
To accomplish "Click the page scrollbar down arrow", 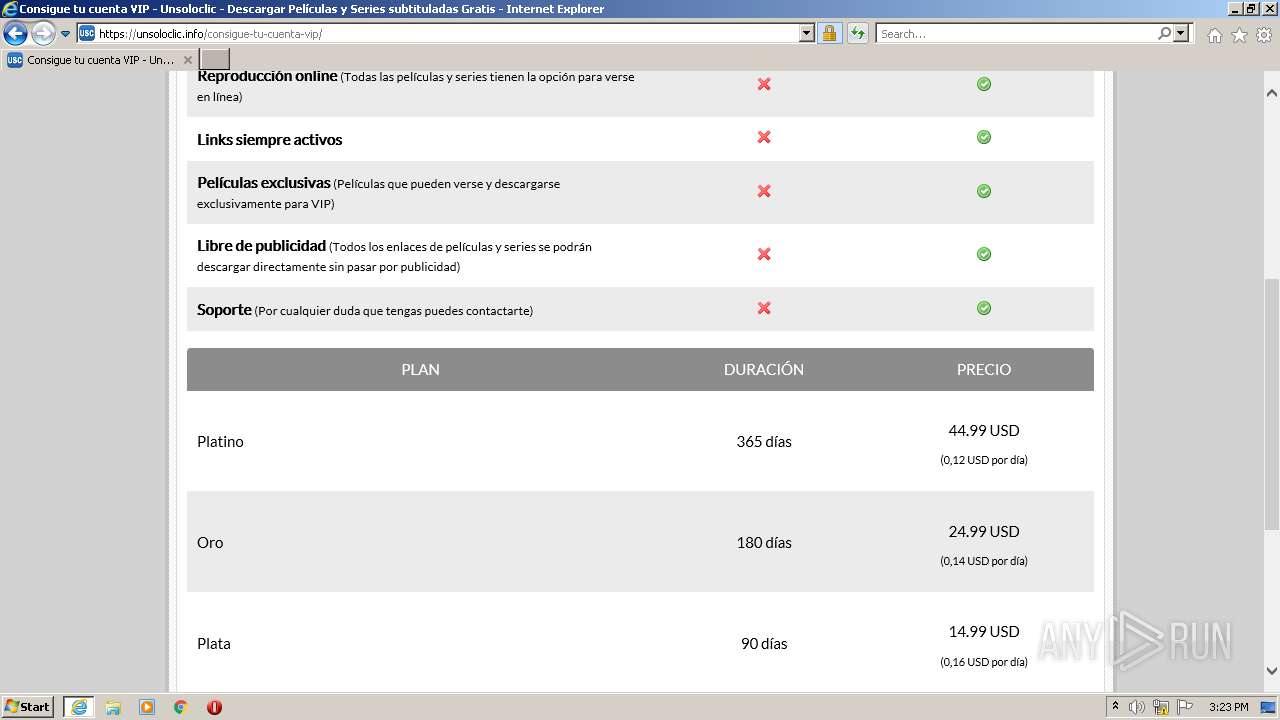I will click(1272, 671).
